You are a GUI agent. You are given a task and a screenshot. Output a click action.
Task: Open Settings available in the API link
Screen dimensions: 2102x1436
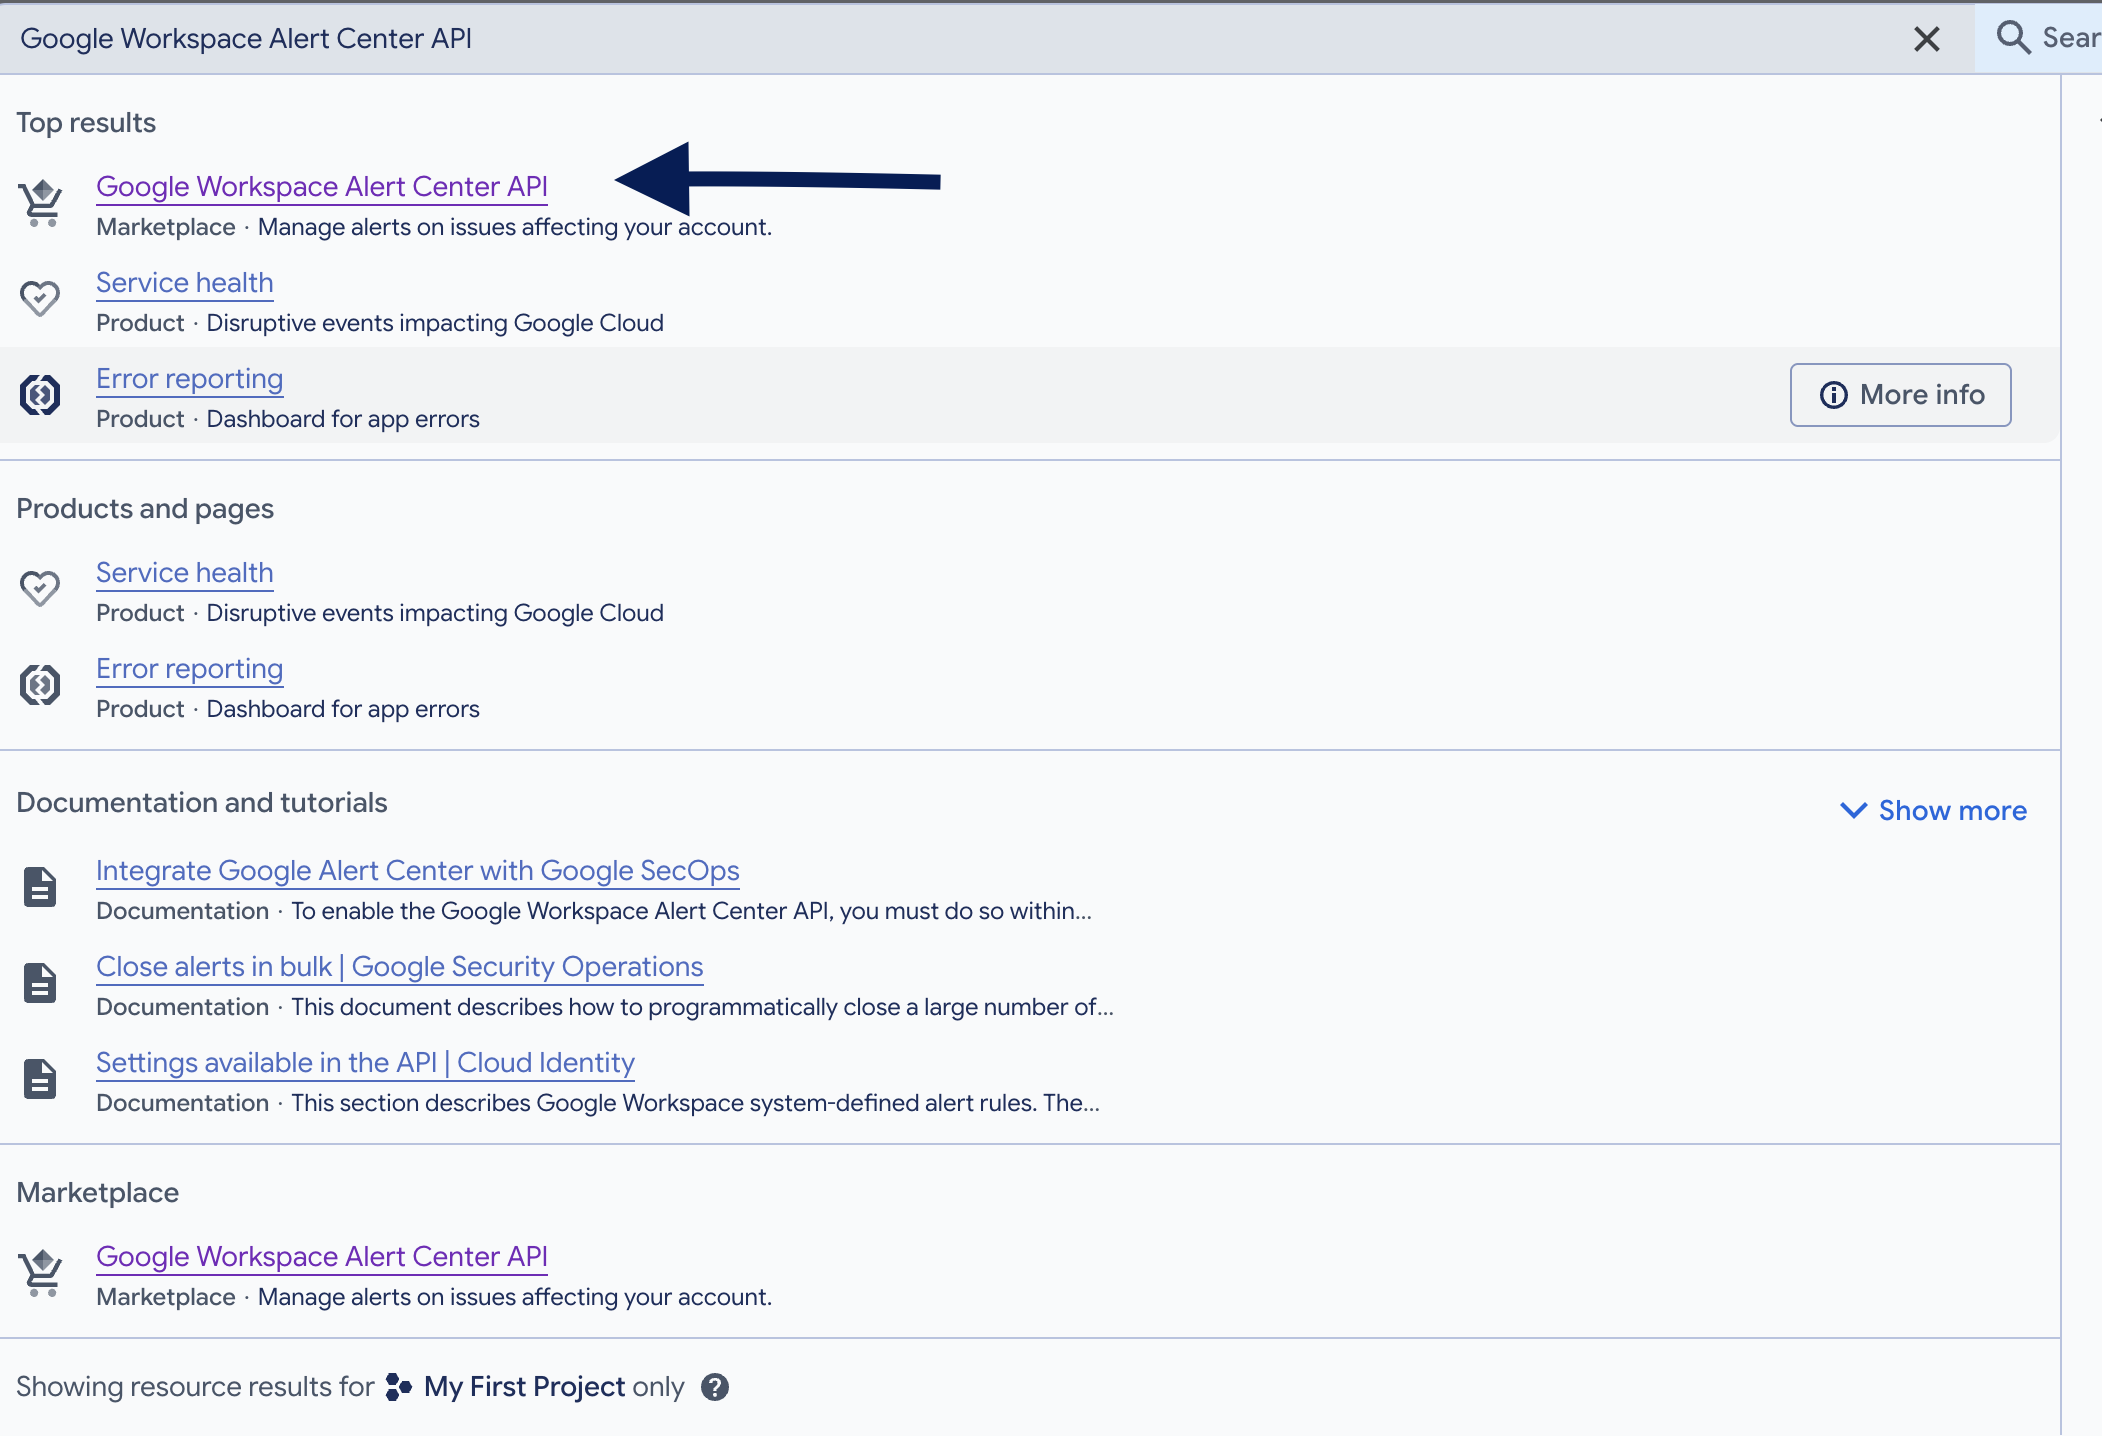366,1063
